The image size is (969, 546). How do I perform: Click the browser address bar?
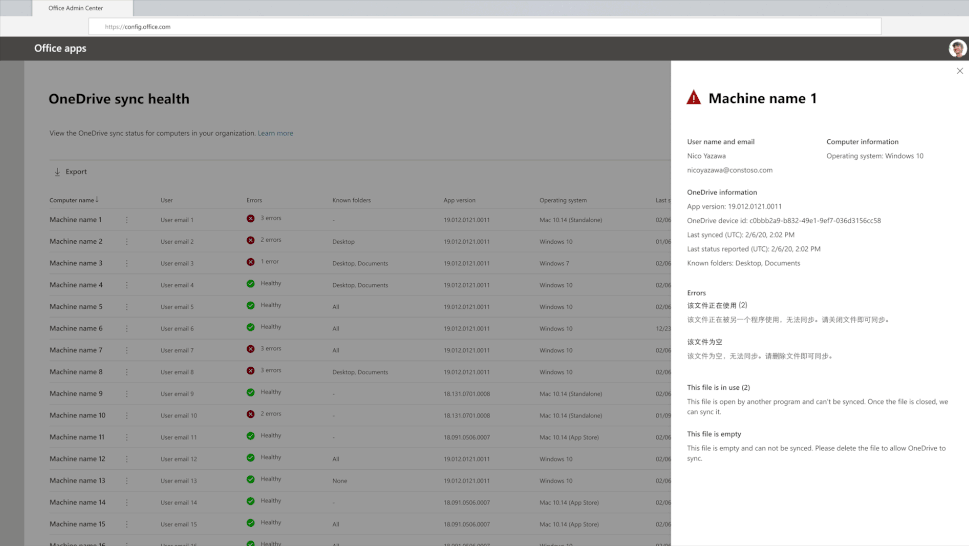480,27
